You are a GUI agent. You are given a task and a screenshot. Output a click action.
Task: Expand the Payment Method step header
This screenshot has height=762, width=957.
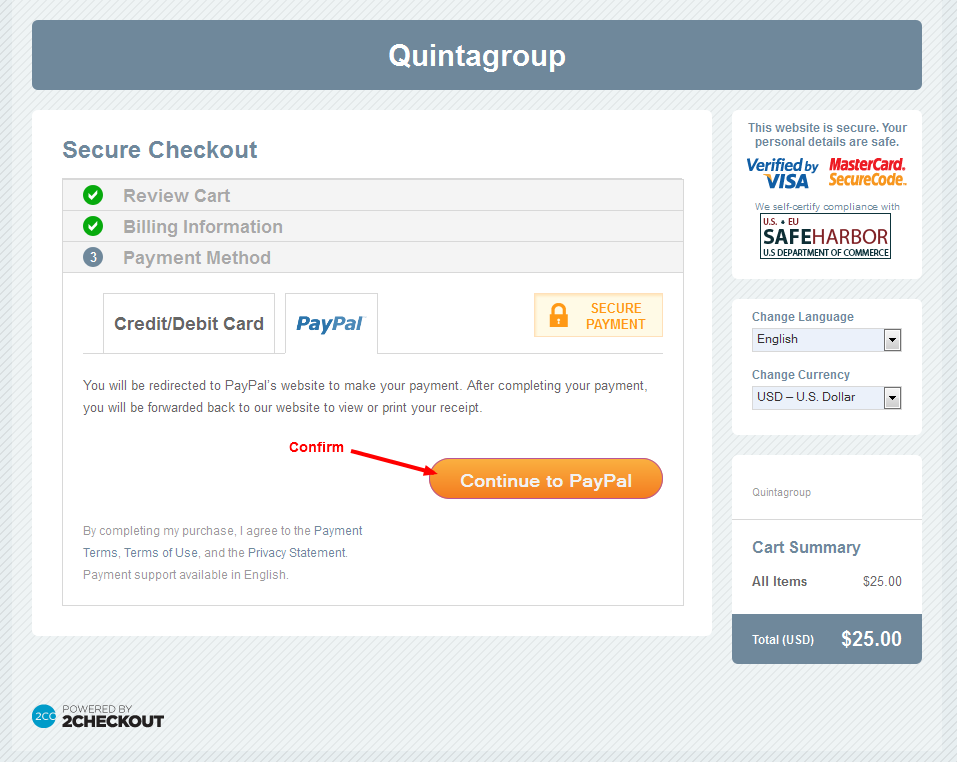[197, 258]
